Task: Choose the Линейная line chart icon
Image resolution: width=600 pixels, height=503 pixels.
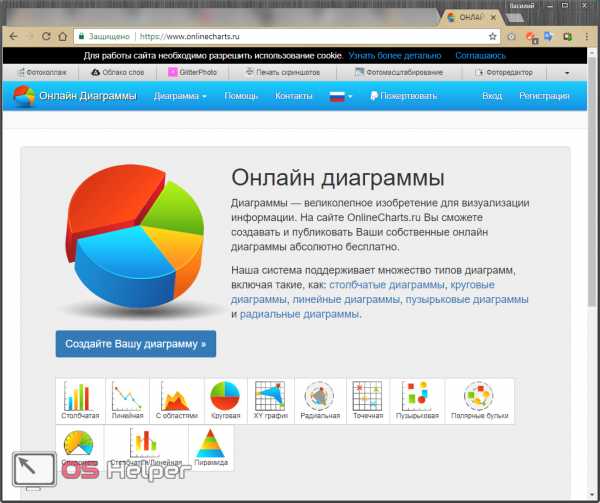Action: click(x=127, y=400)
